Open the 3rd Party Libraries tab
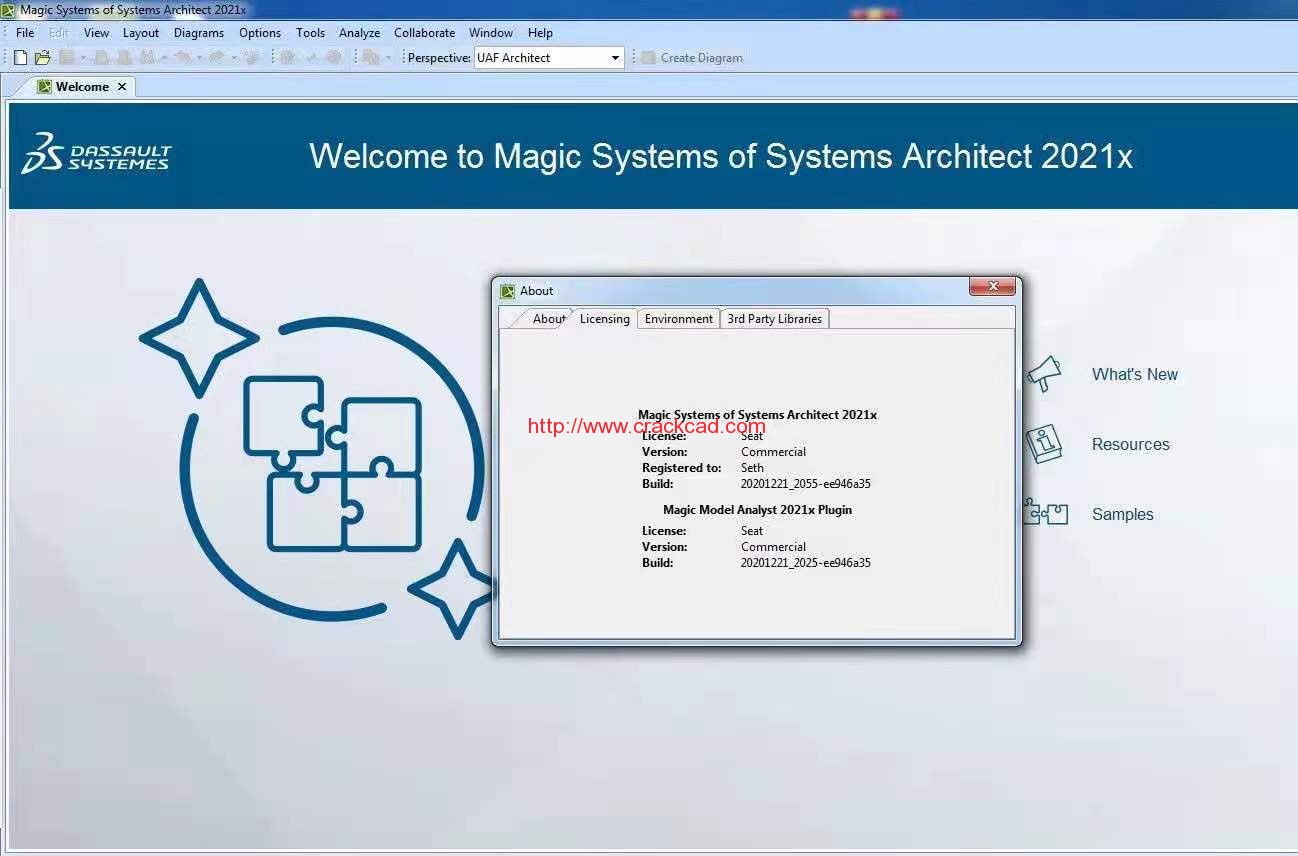The height and width of the screenshot is (856, 1298). click(x=775, y=319)
